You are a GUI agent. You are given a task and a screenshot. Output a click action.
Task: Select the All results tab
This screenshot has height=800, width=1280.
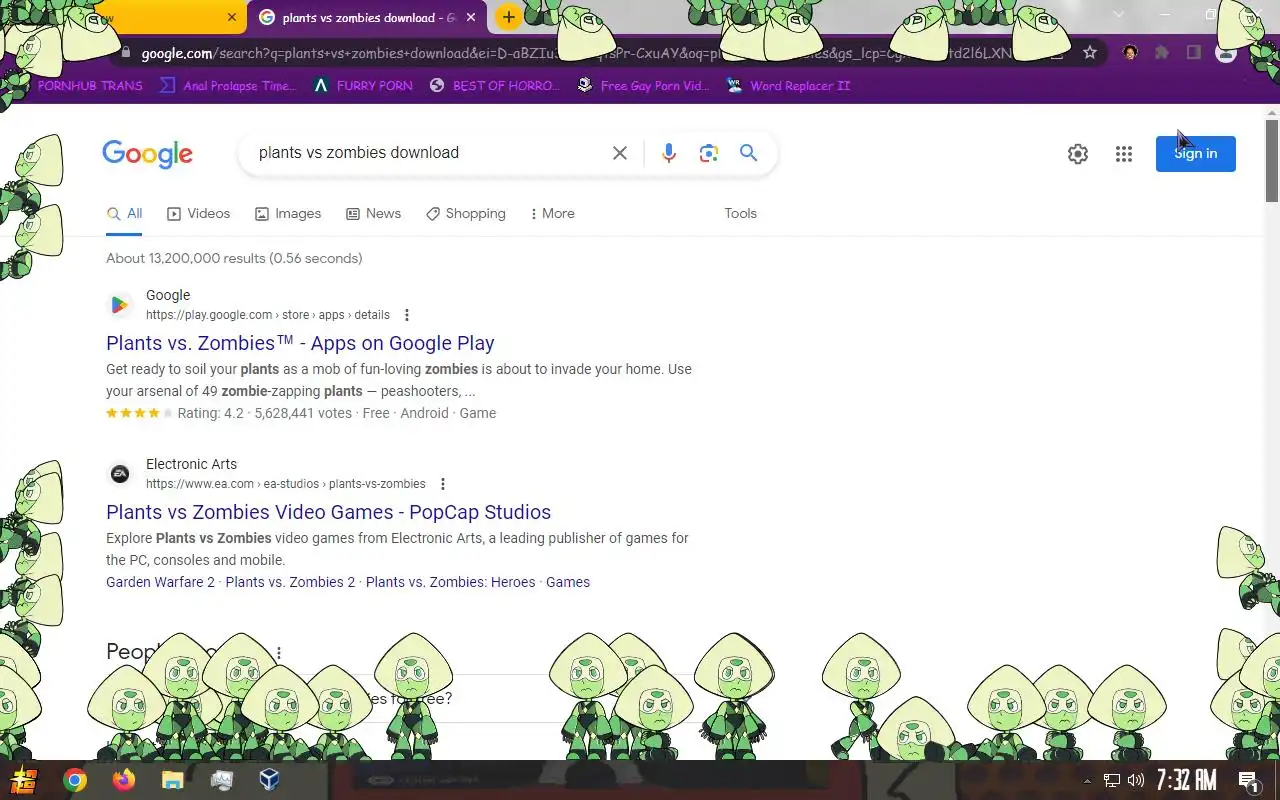pyautogui.click(x=125, y=214)
